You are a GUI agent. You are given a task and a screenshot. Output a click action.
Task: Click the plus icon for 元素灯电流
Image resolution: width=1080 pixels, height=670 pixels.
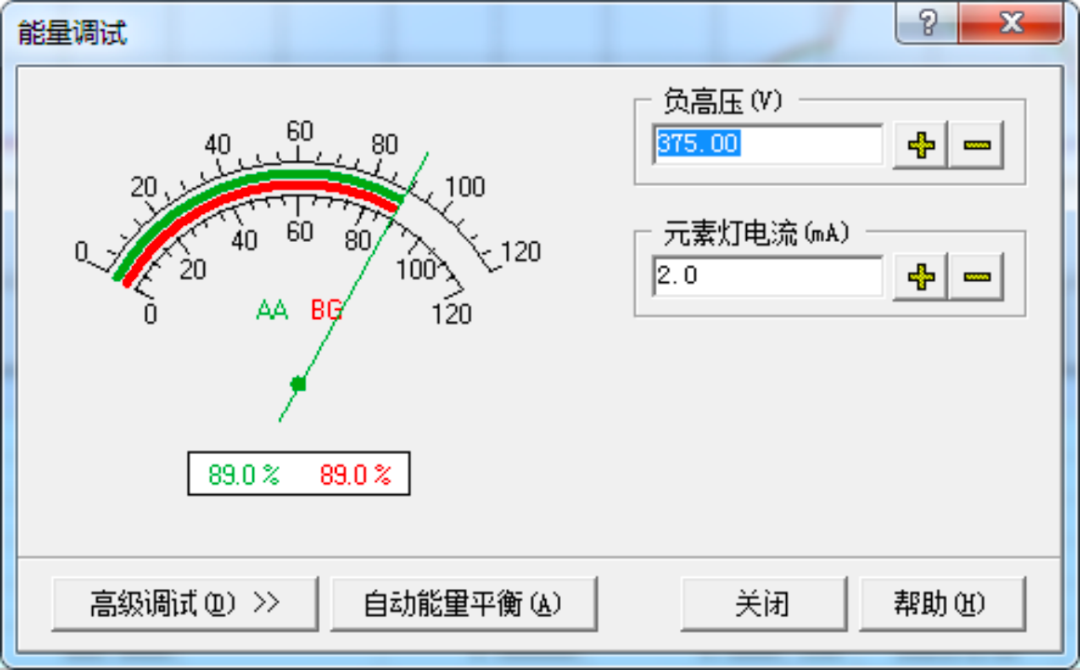coord(919,276)
